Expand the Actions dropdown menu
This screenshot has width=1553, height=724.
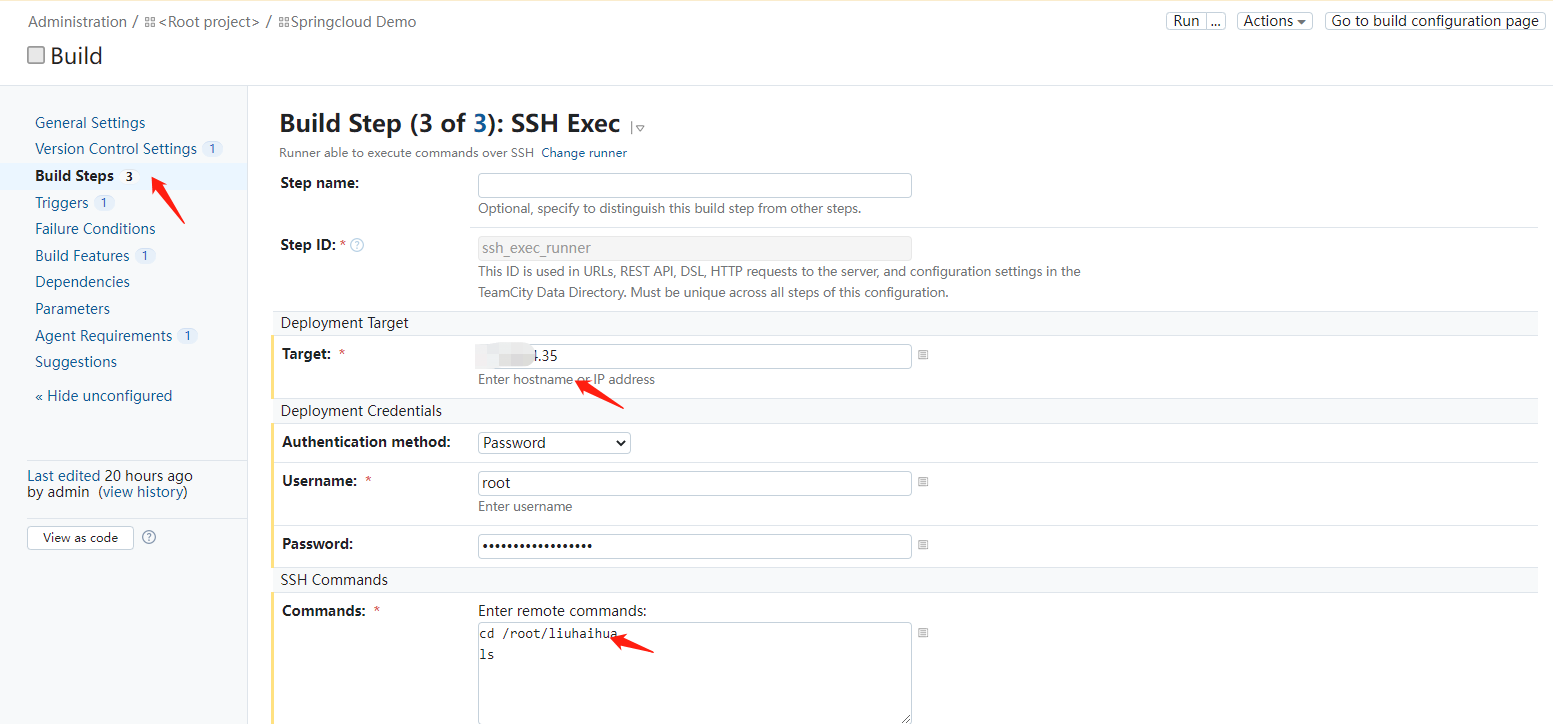click(x=1275, y=21)
